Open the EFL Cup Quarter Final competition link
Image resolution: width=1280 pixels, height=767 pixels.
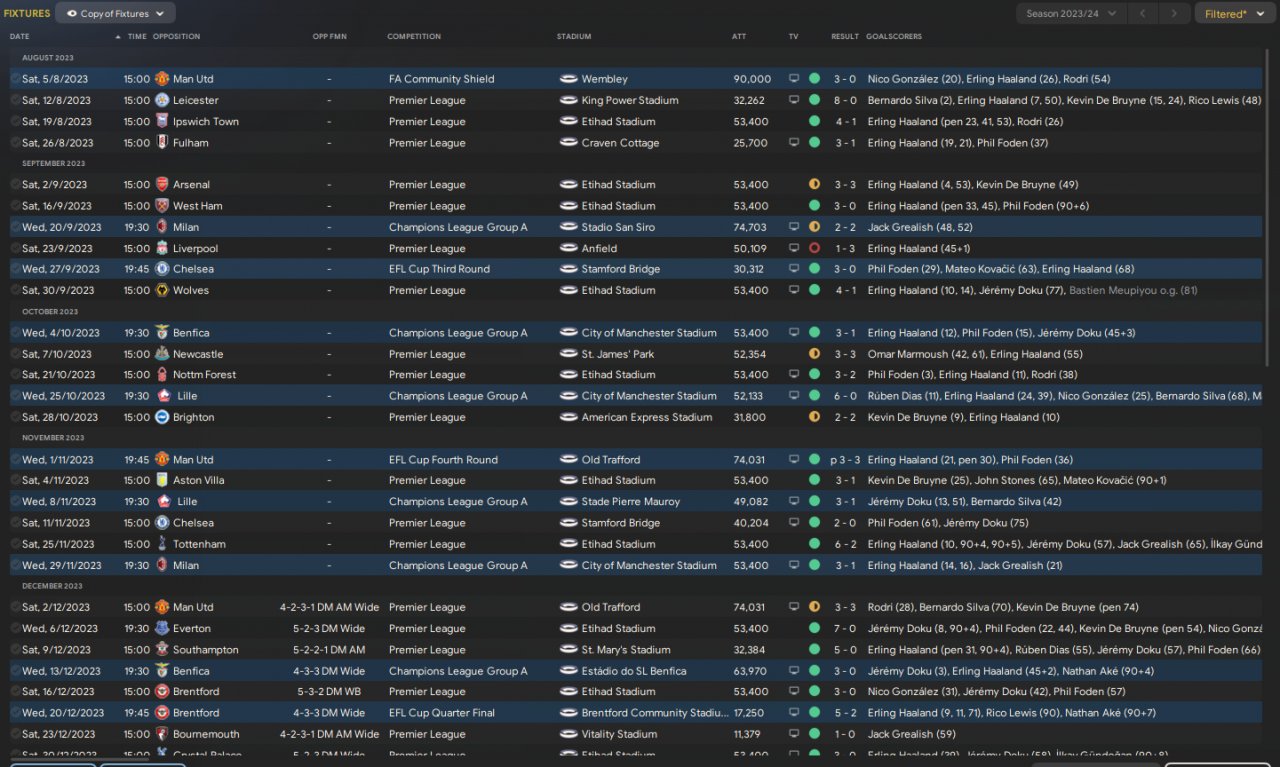coord(442,713)
